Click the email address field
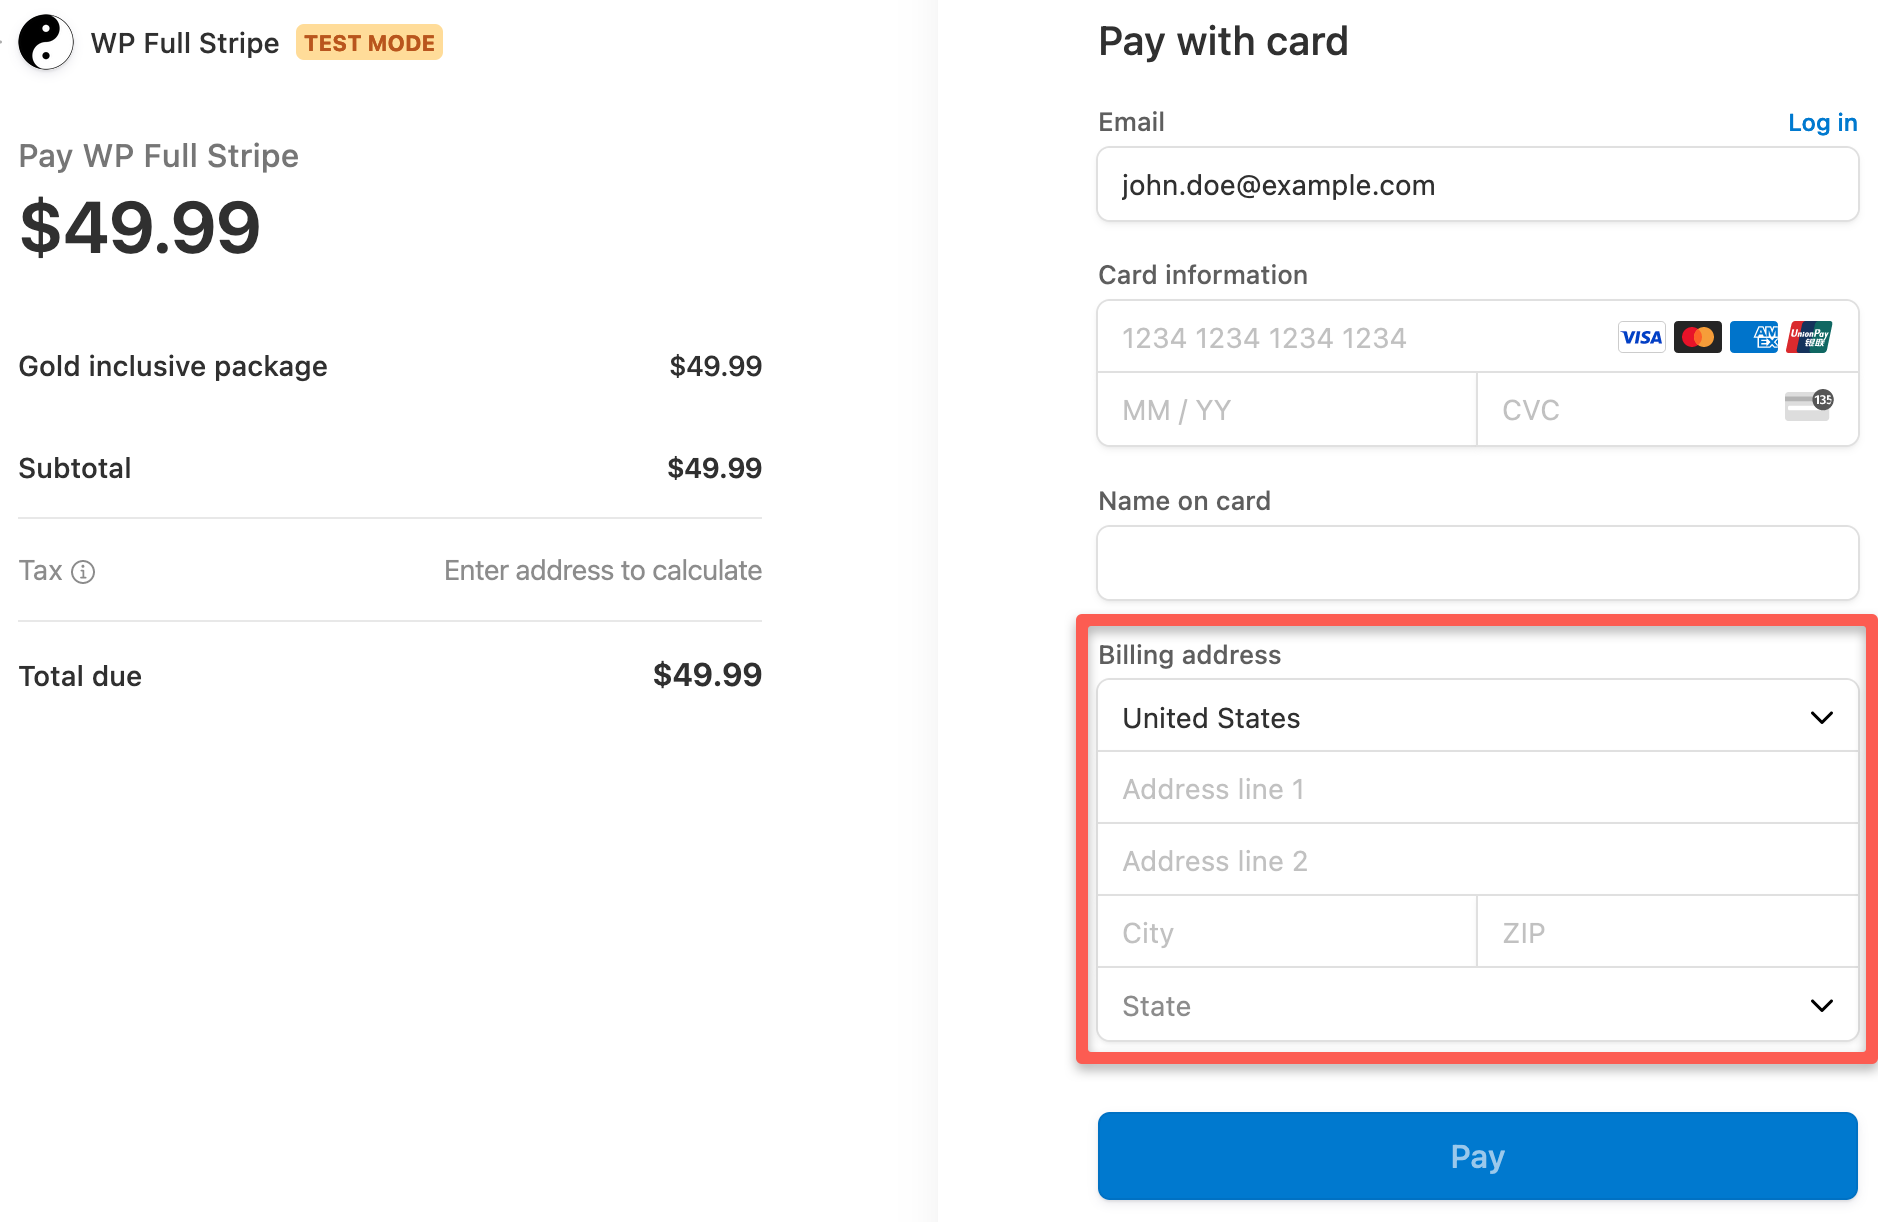This screenshot has width=1878, height=1222. (1477, 184)
